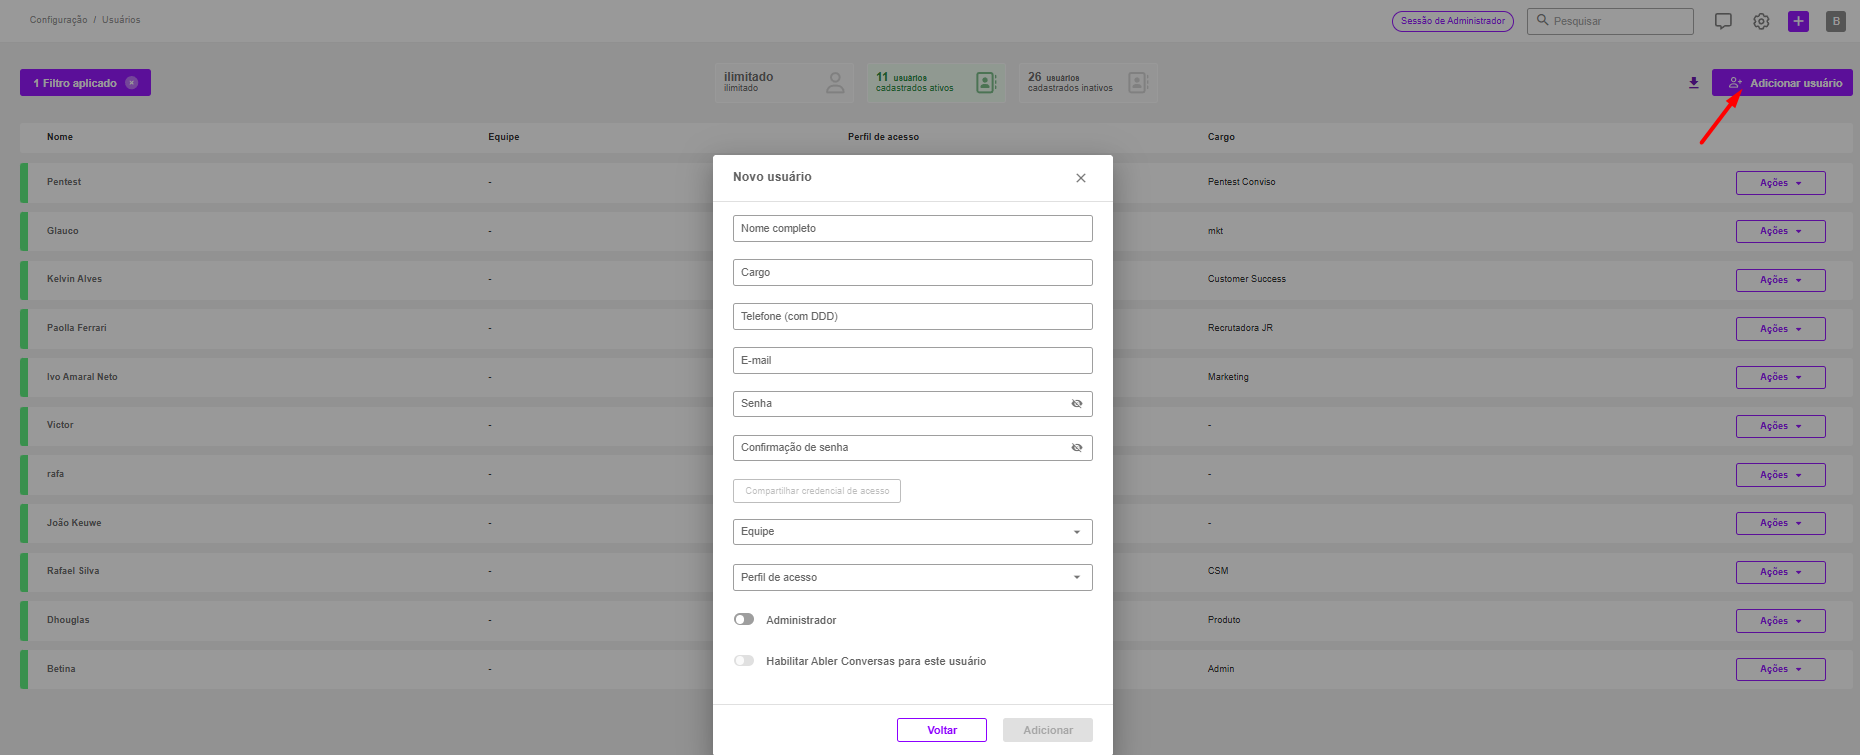Sort by Nome column header
Screen dimensions: 1860x755
(60, 137)
